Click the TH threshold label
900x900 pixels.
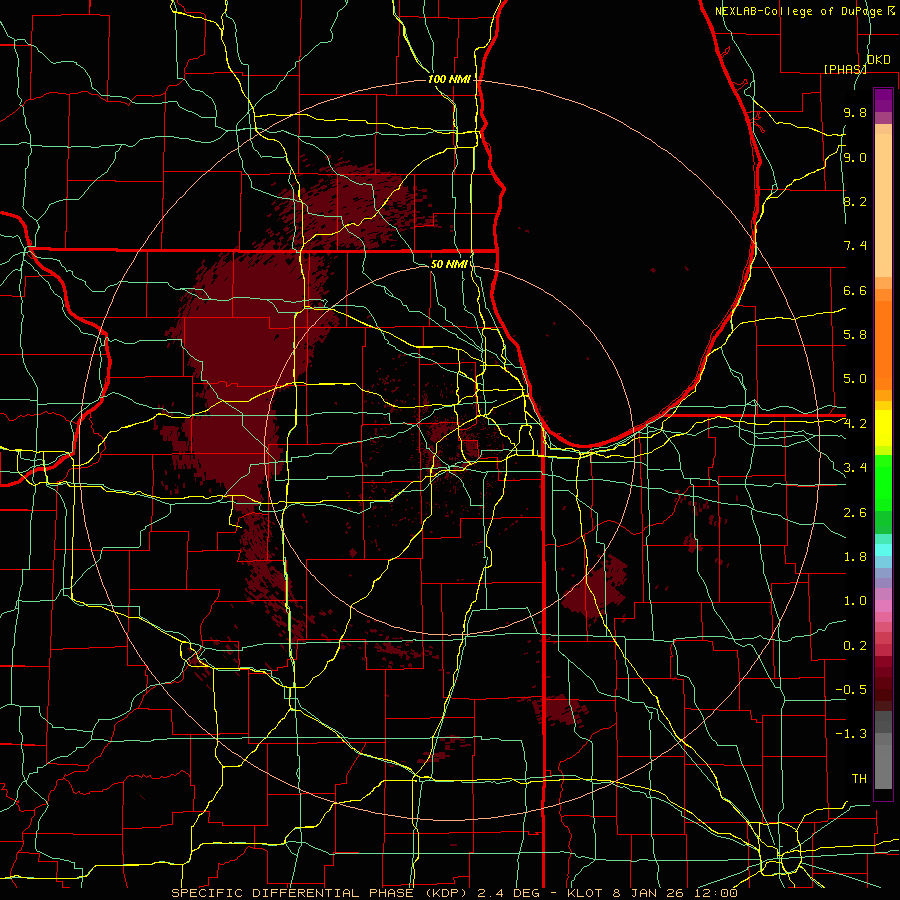(859, 779)
